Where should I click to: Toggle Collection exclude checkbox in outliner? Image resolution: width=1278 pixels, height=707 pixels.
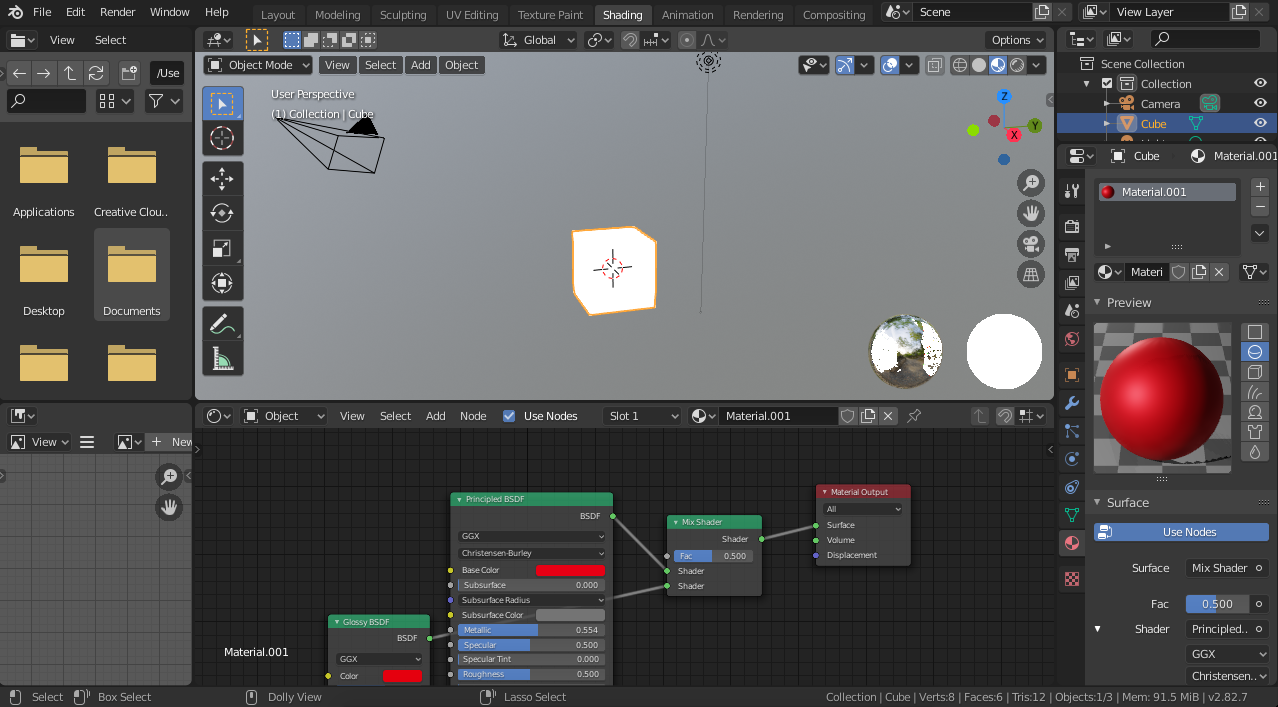coord(1107,84)
